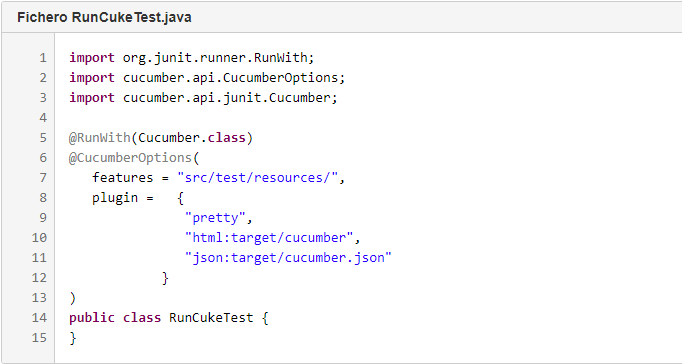682x364 pixels.
Task: Click the '@RunWith' annotation
Action: click(100, 137)
